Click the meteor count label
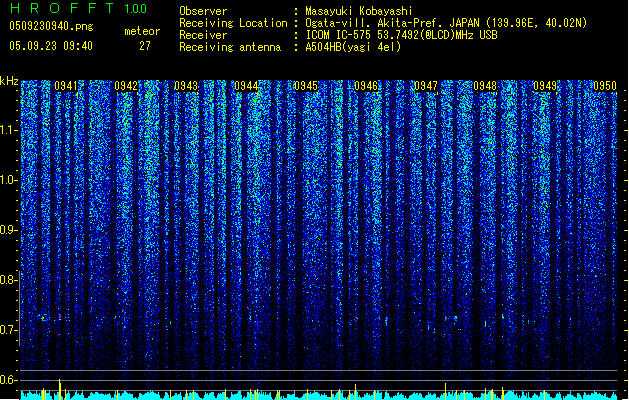 pos(142,31)
